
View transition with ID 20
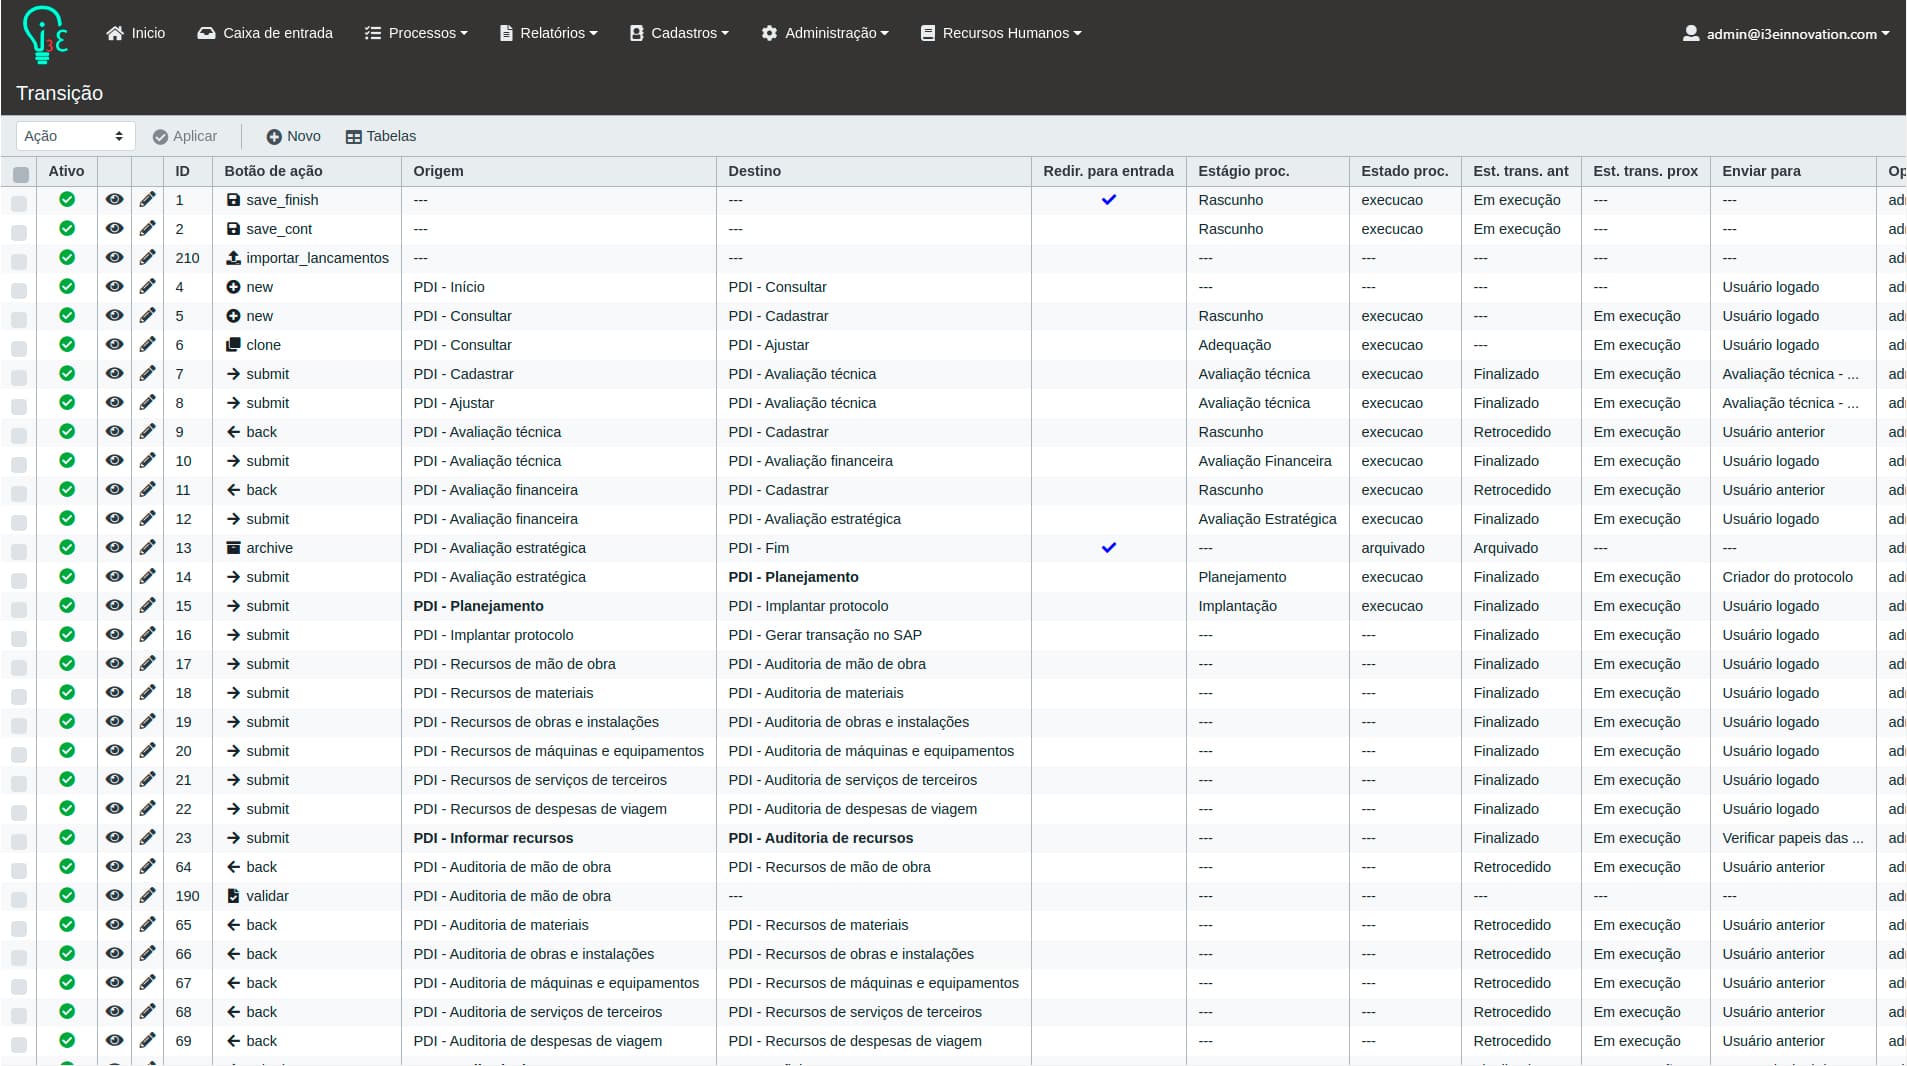115,751
